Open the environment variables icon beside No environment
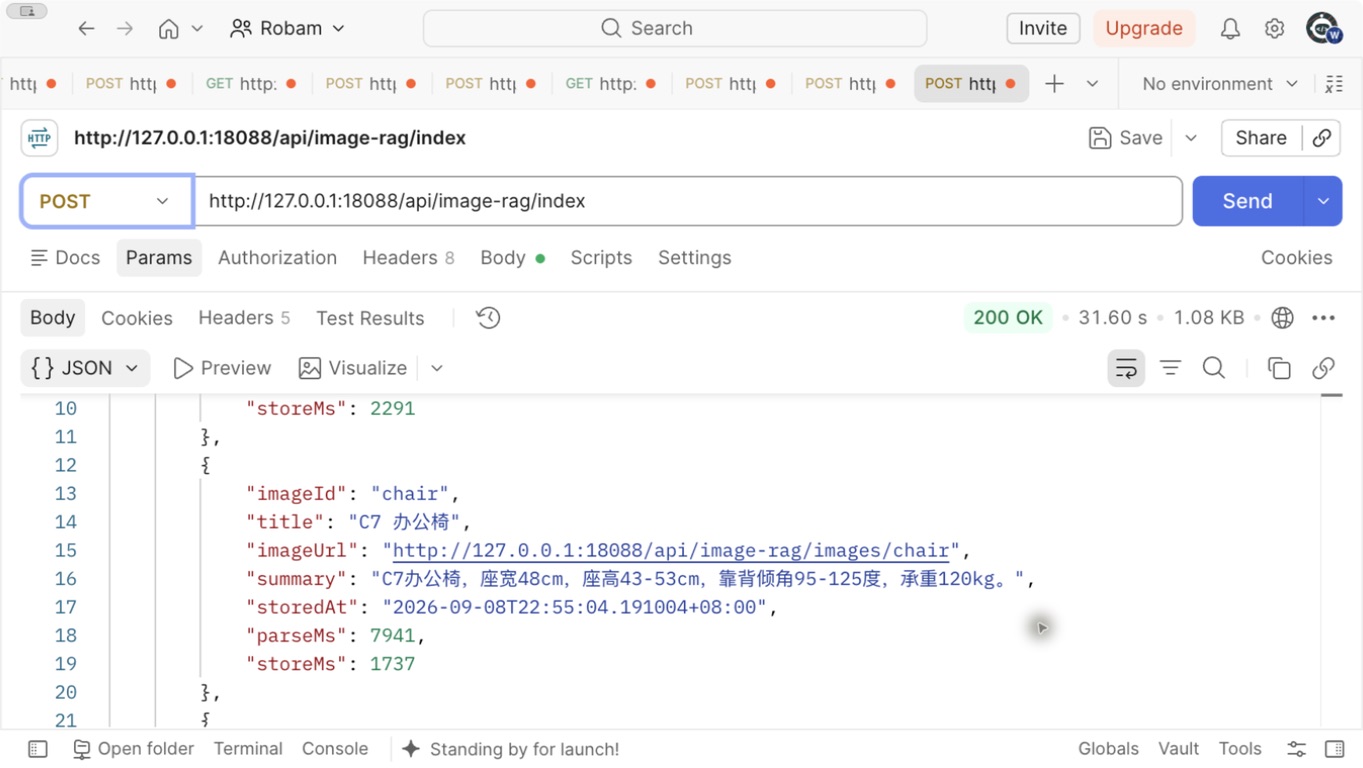Viewport: 1363px width, 768px height. click(1333, 84)
